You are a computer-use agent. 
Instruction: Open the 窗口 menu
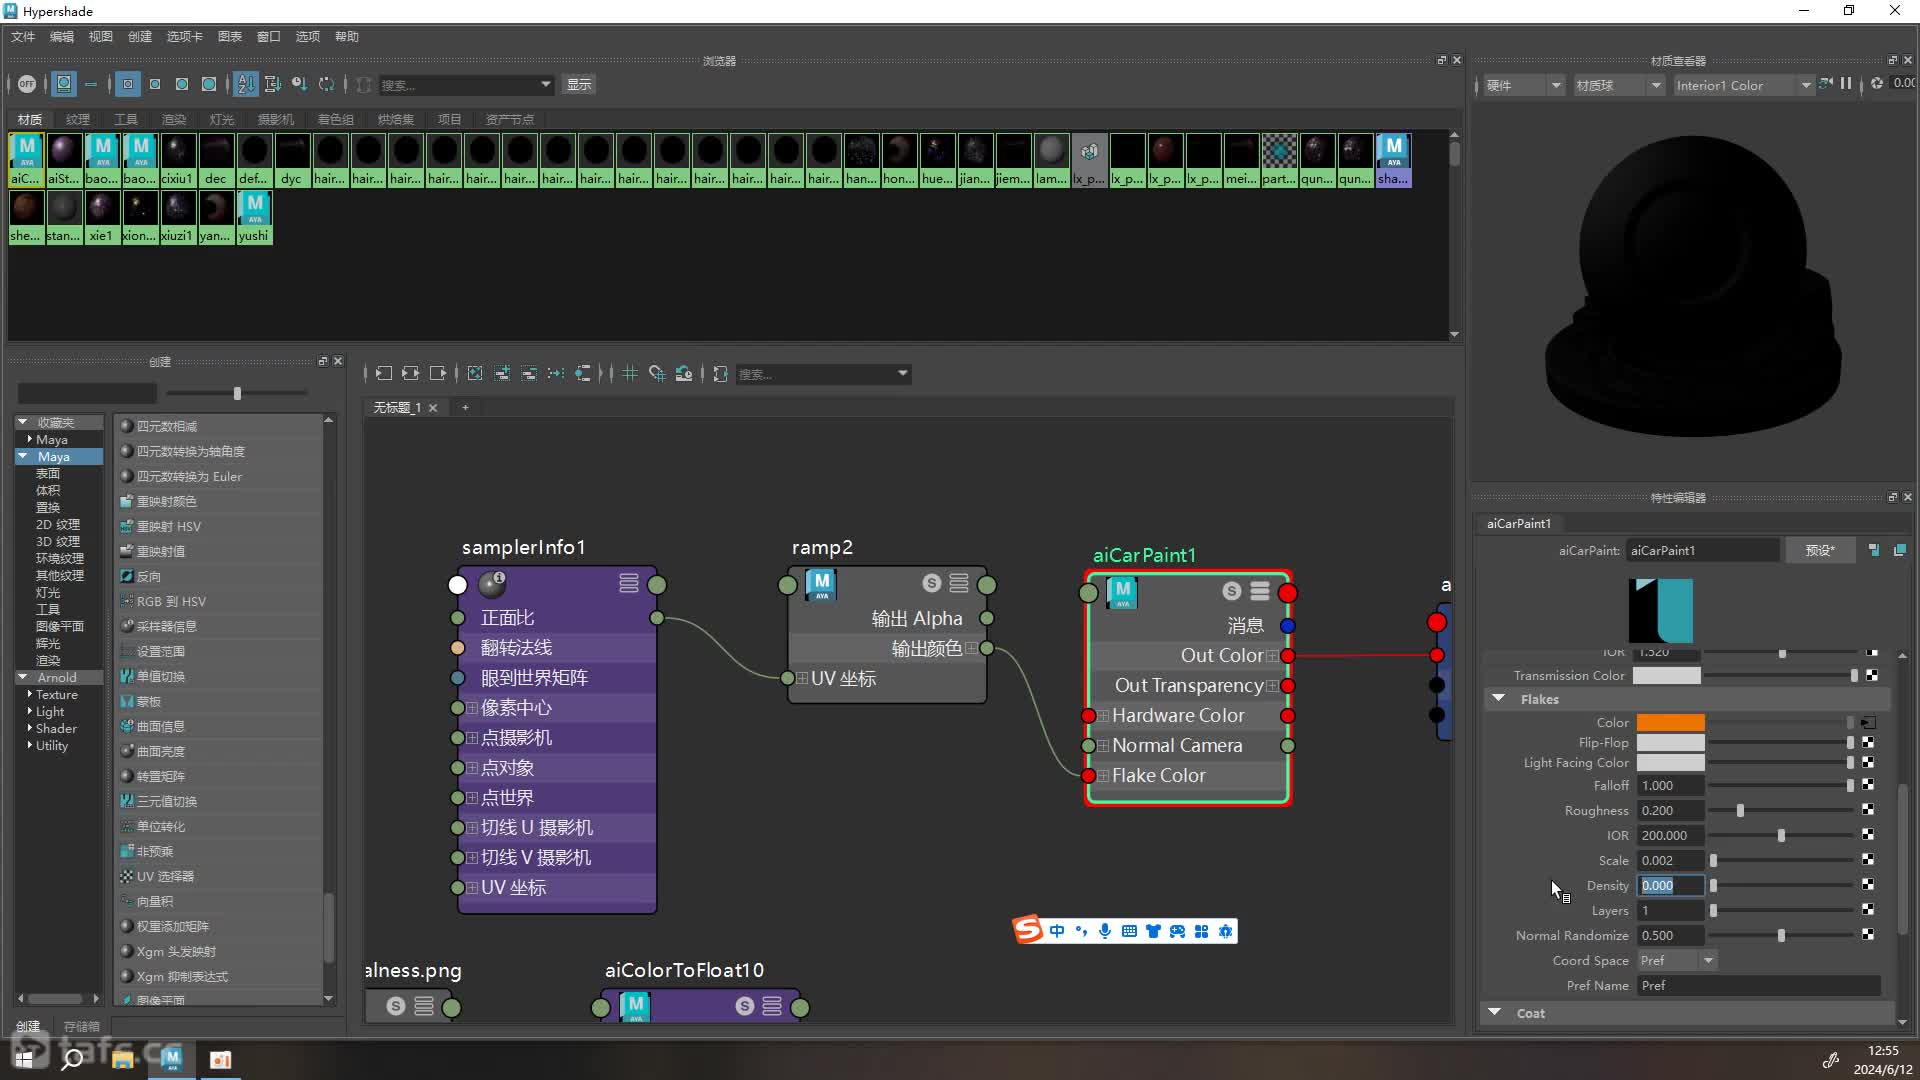[x=269, y=37]
